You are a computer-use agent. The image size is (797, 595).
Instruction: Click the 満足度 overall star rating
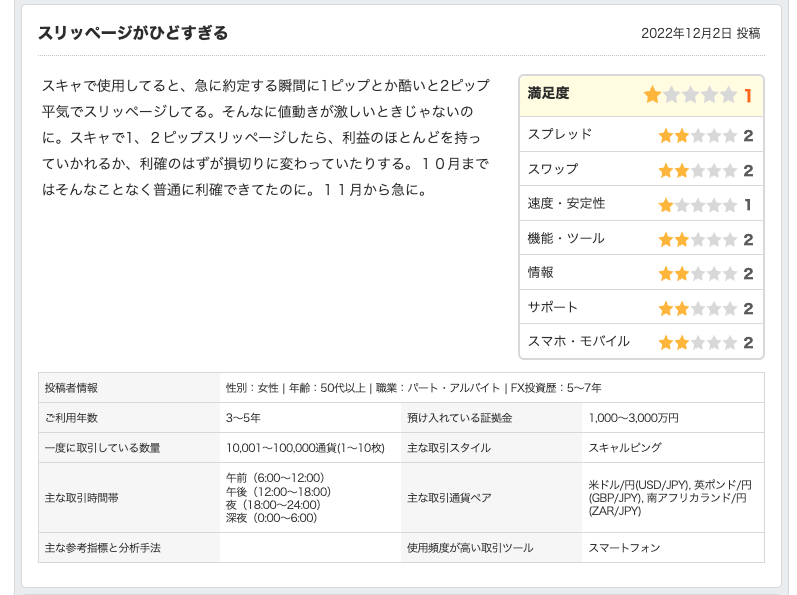coord(689,95)
